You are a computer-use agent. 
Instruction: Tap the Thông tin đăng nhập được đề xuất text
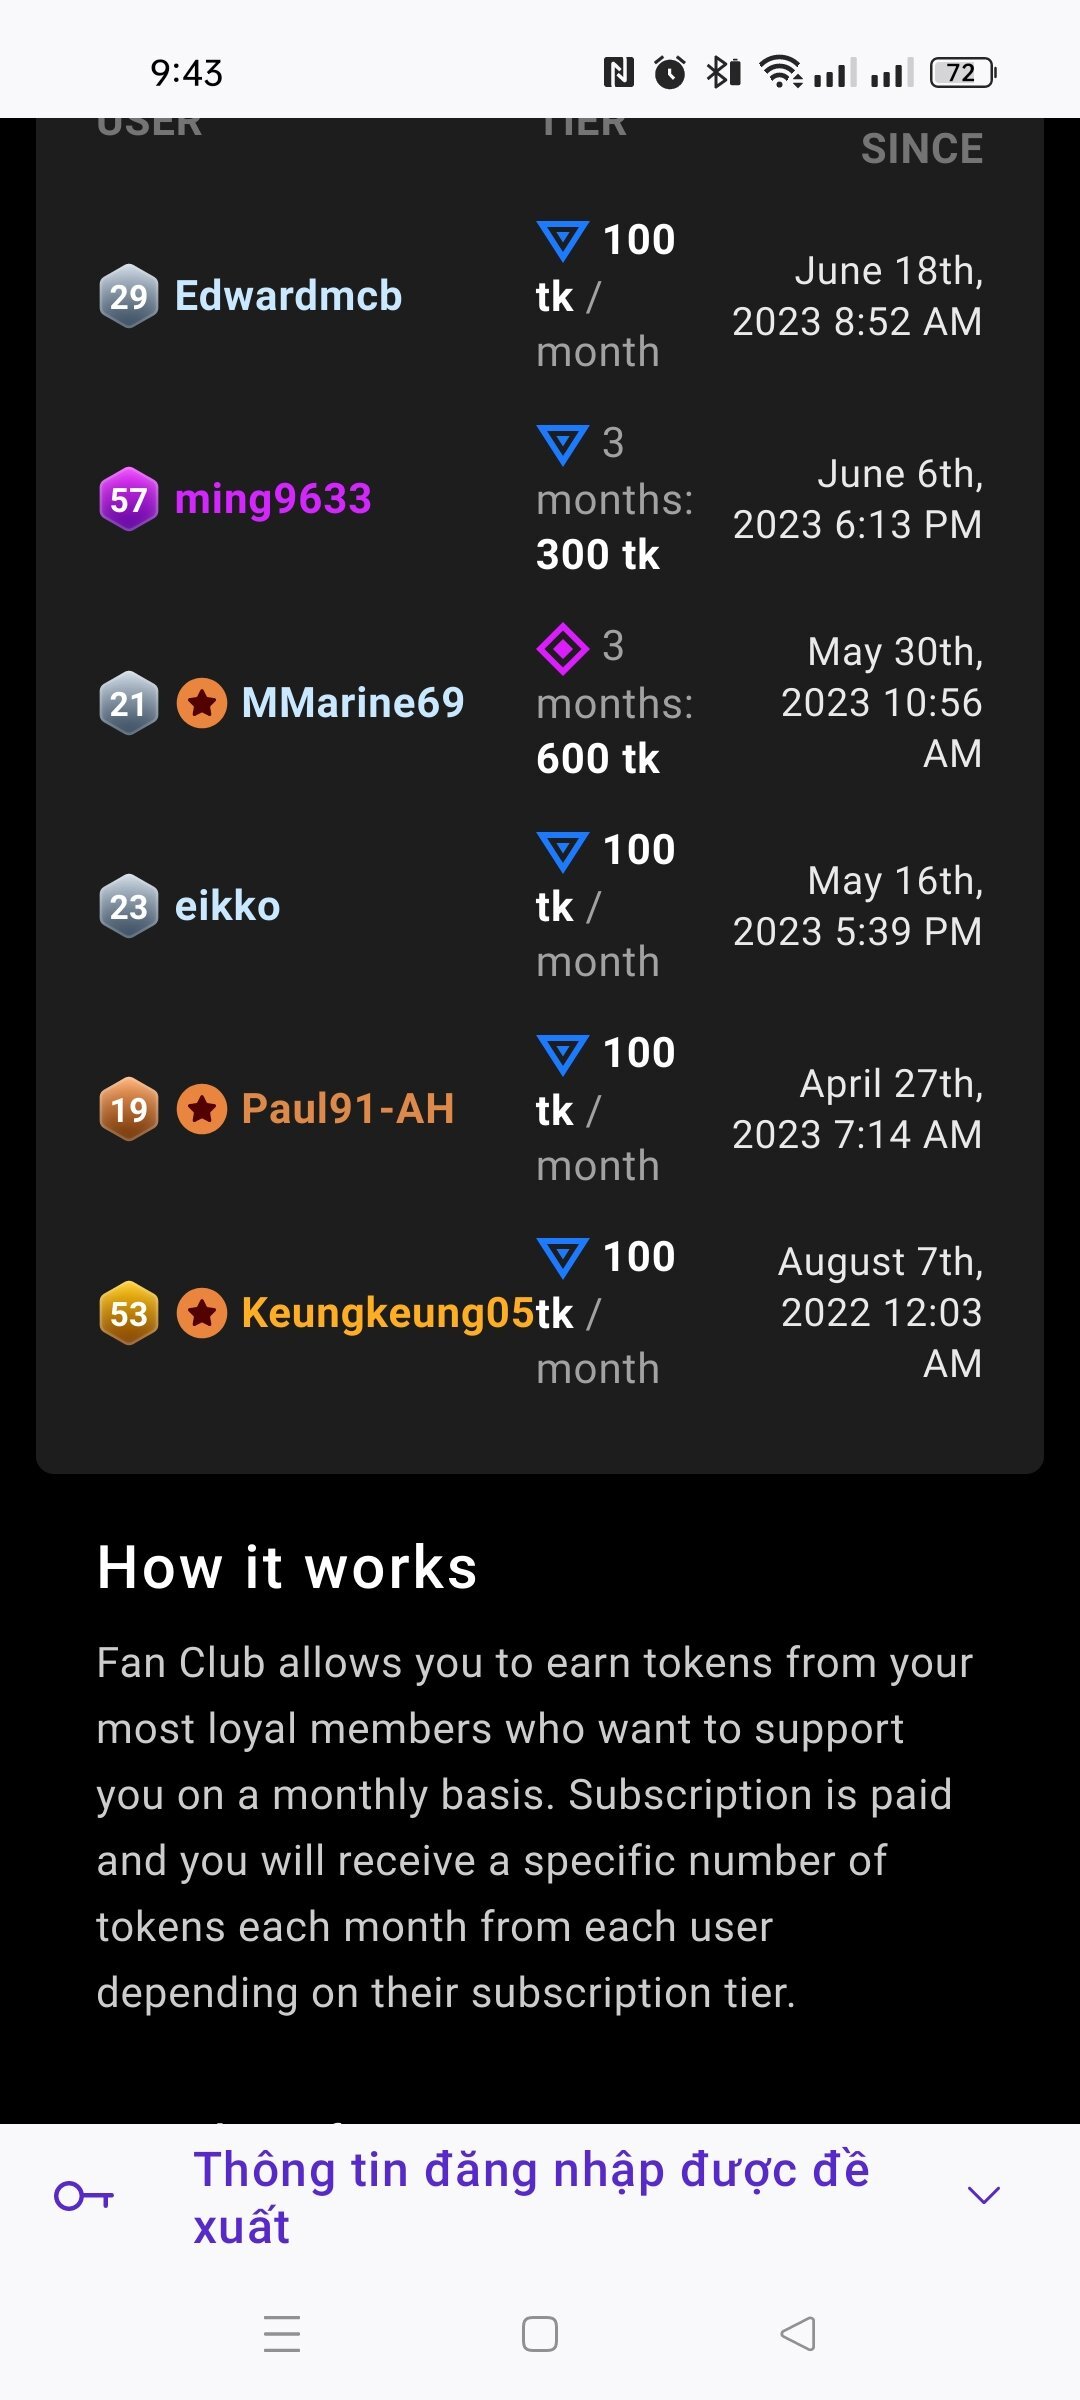tap(531, 2197)
